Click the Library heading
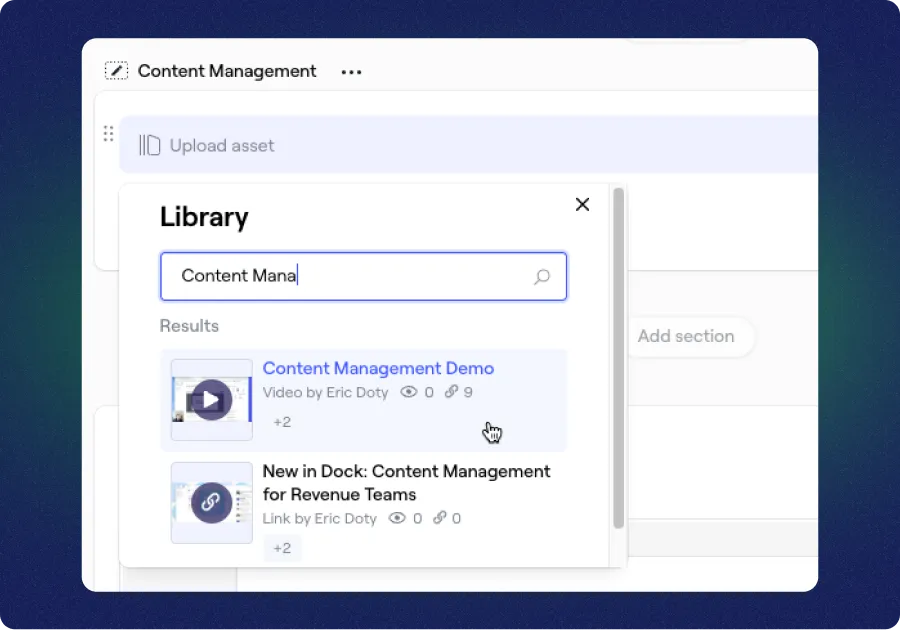The width and height of the screenshot is (900, 630). click(204, 217)
